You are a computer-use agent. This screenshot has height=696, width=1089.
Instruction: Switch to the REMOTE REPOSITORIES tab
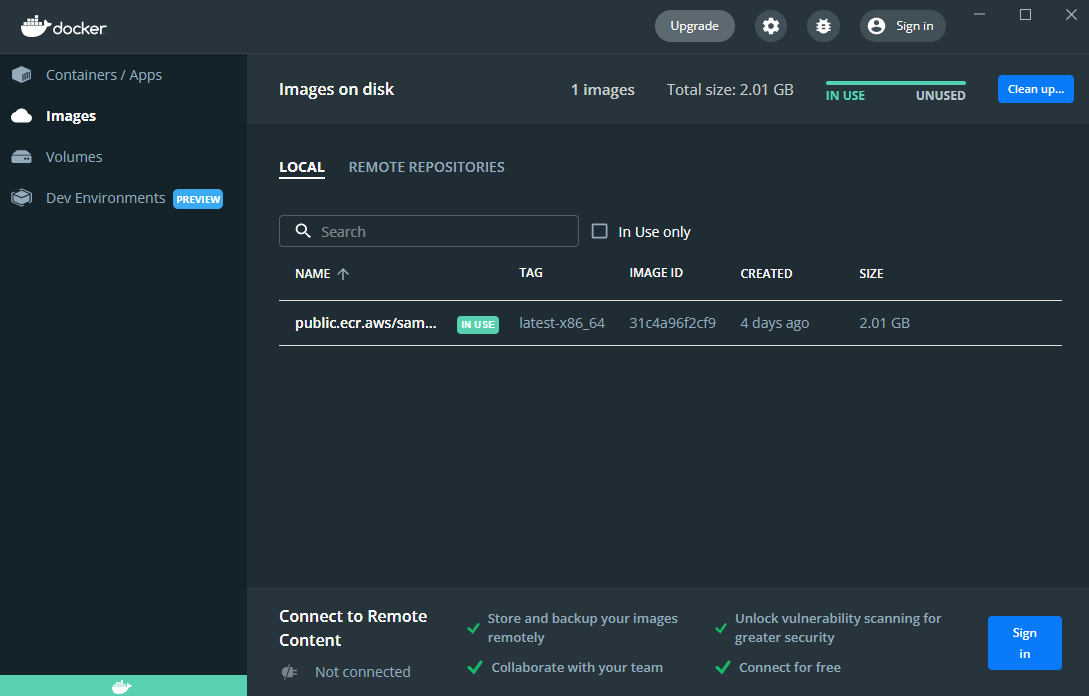coord(426,167)
